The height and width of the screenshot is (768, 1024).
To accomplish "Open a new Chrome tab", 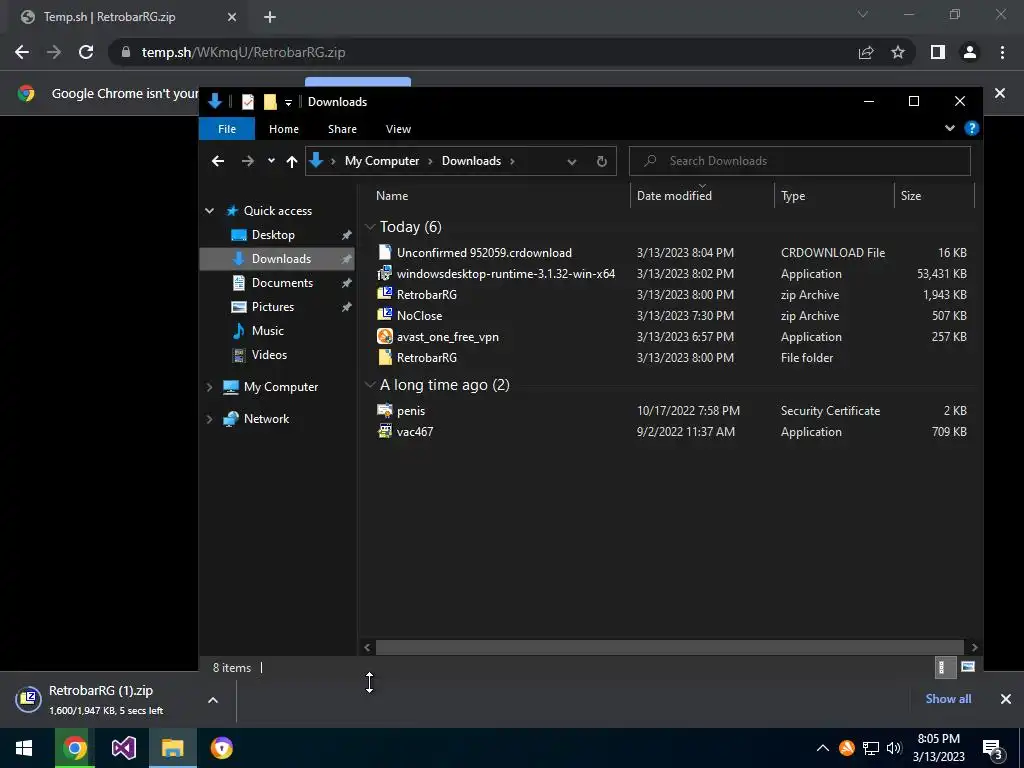I will tap(270, 17).
